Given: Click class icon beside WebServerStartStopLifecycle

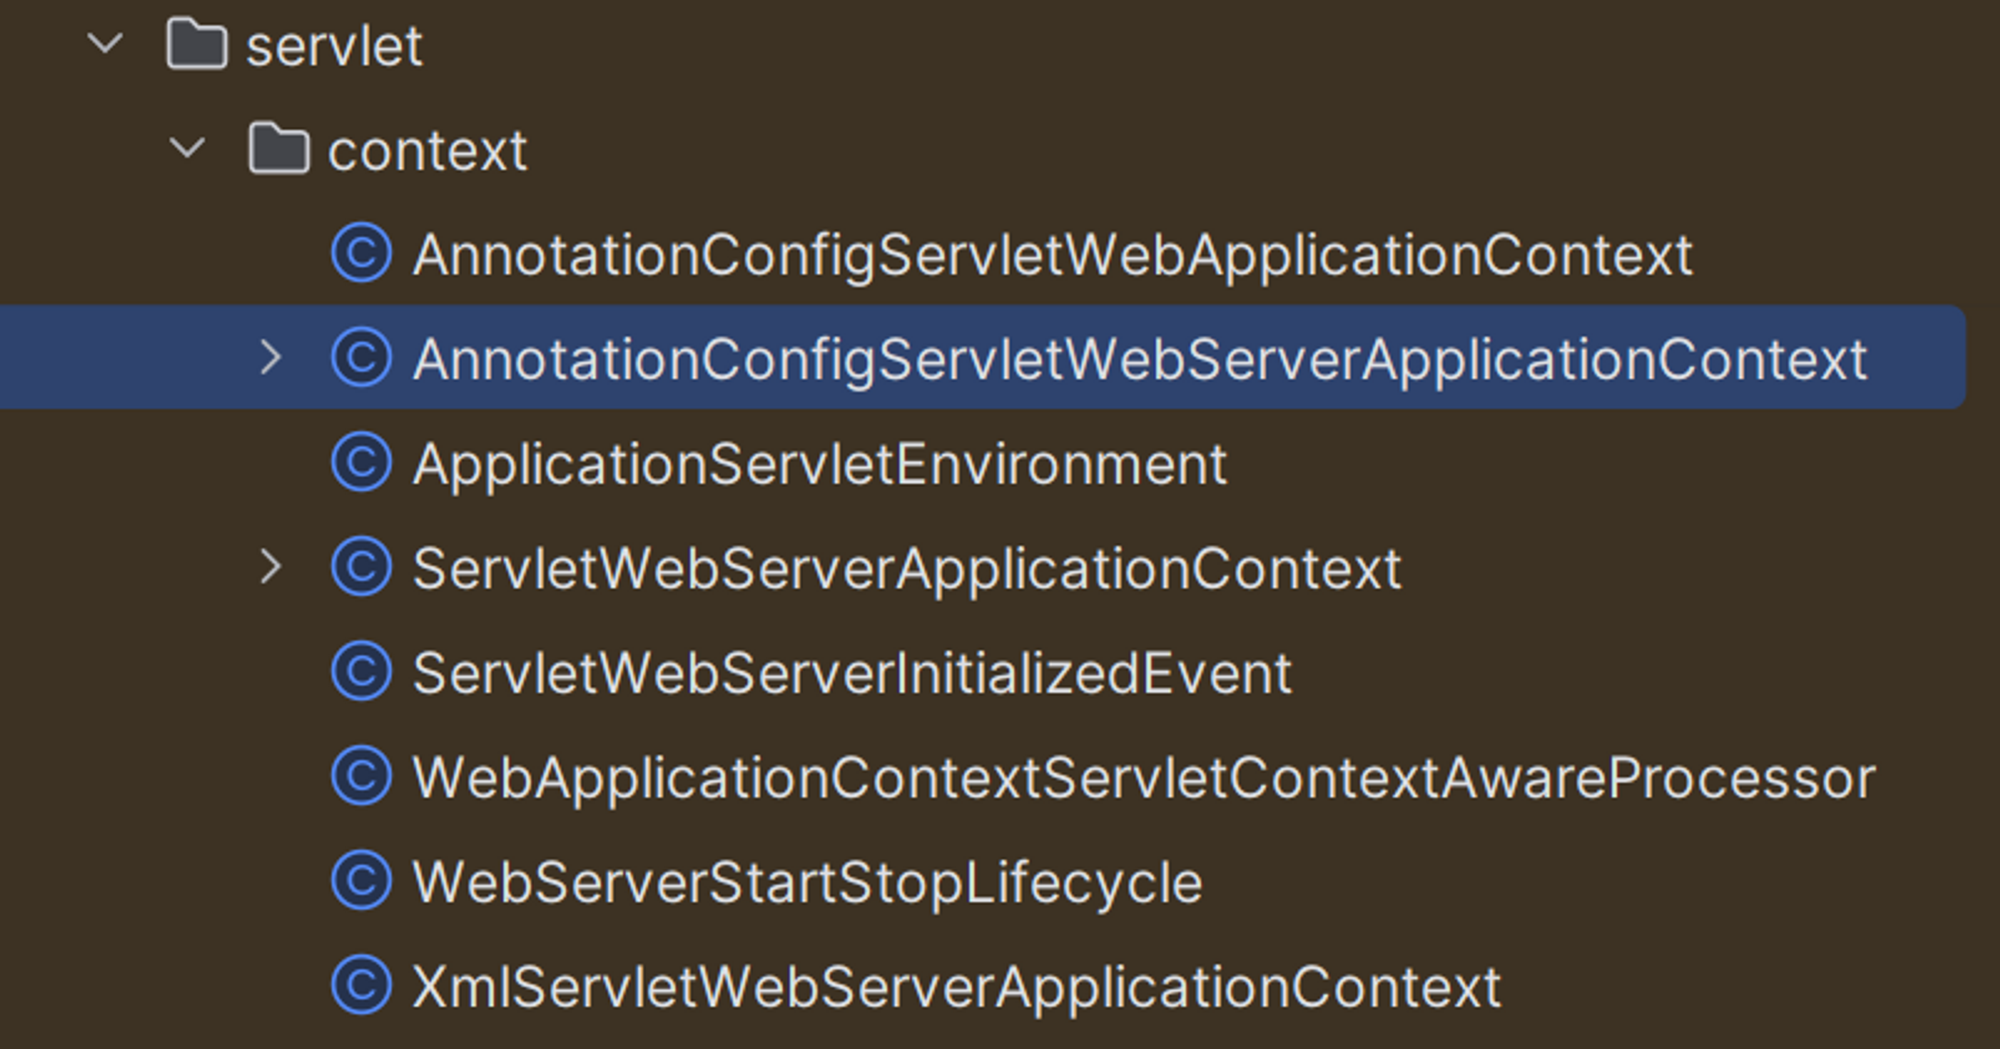Looking at the screenshot, I should tap(361, 882).
